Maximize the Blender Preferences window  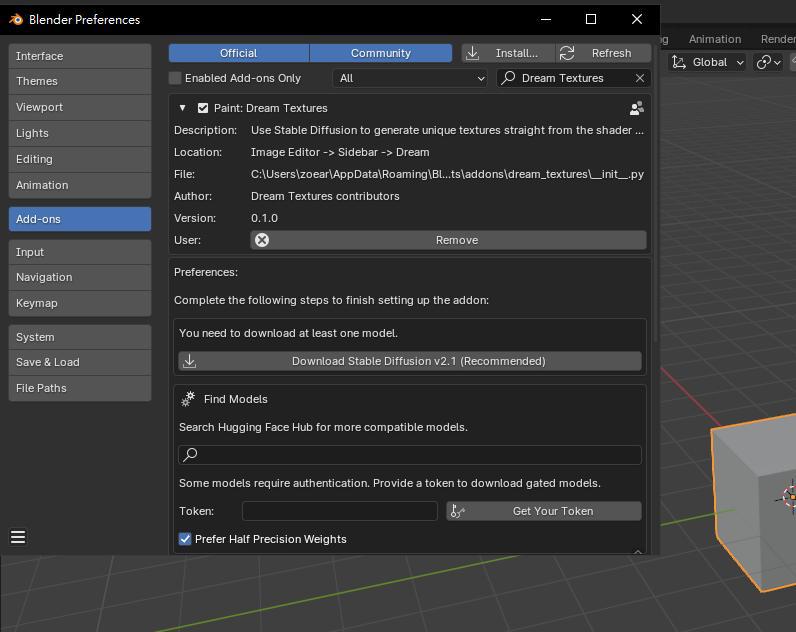point(591,19)
